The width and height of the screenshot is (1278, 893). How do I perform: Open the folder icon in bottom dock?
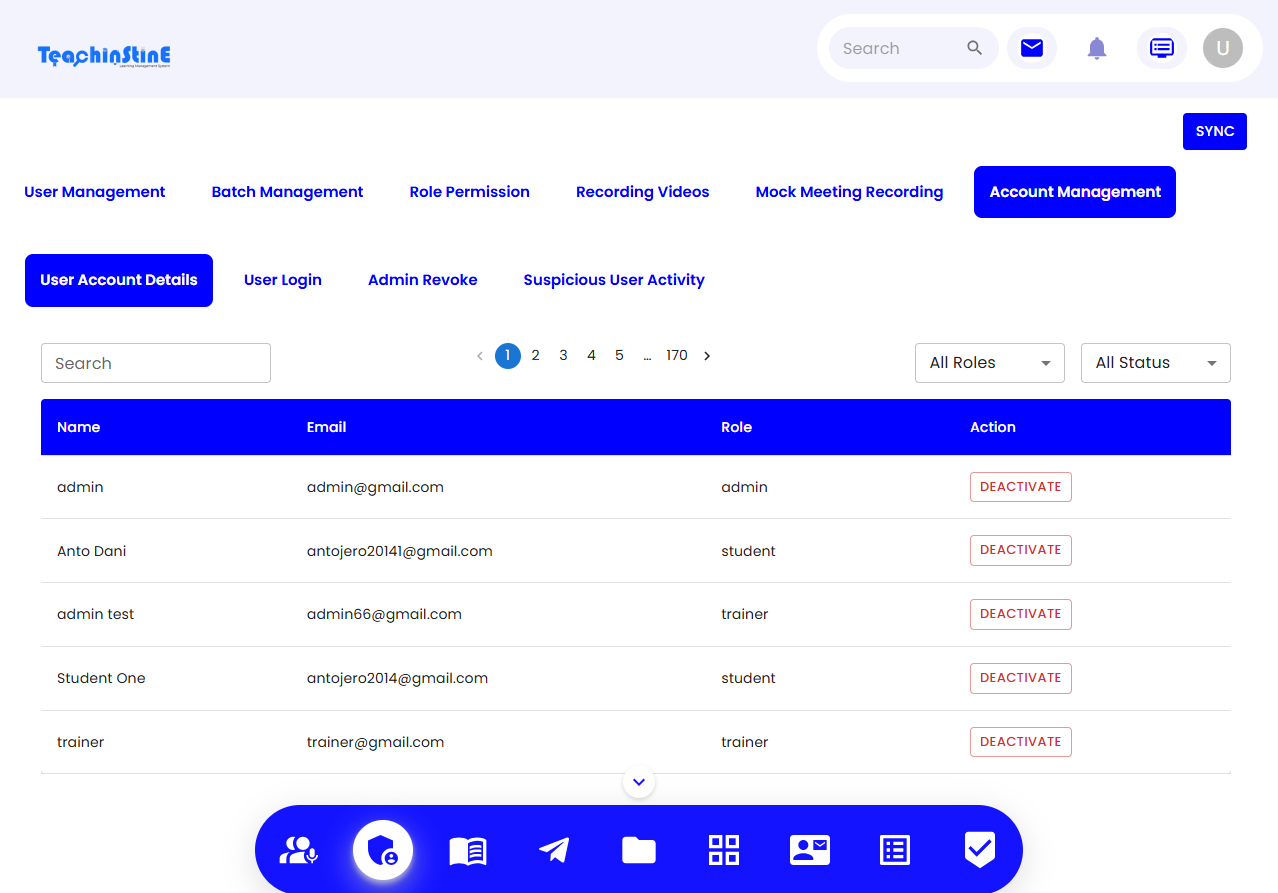tap(638, 851)
